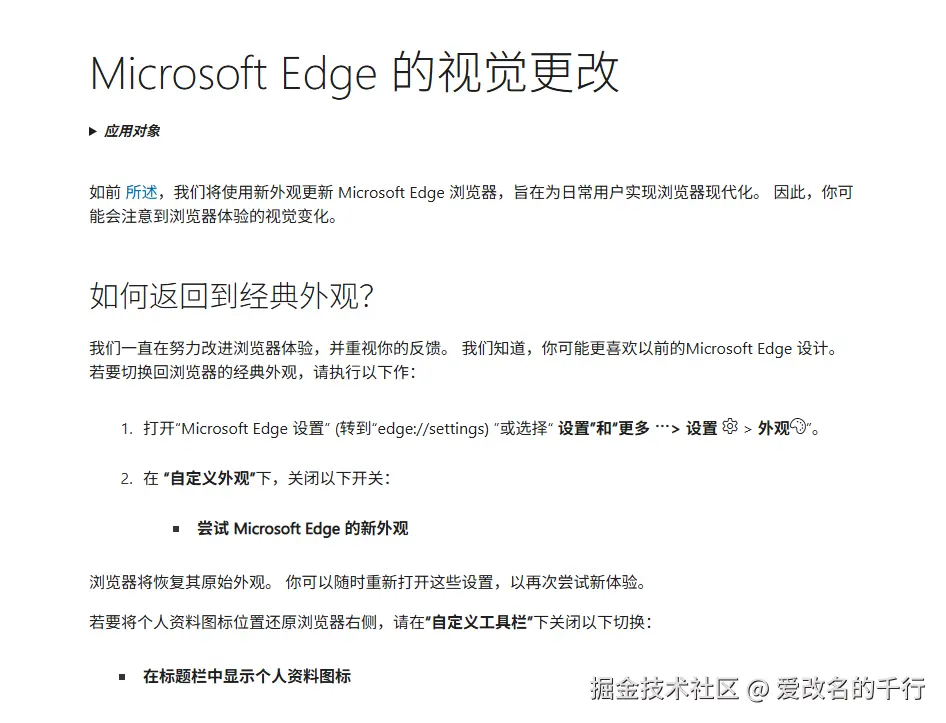Click the intro paragraph word 如前
Image resolution: width=946 pixels, height=723 pixels.
[105, 193]
